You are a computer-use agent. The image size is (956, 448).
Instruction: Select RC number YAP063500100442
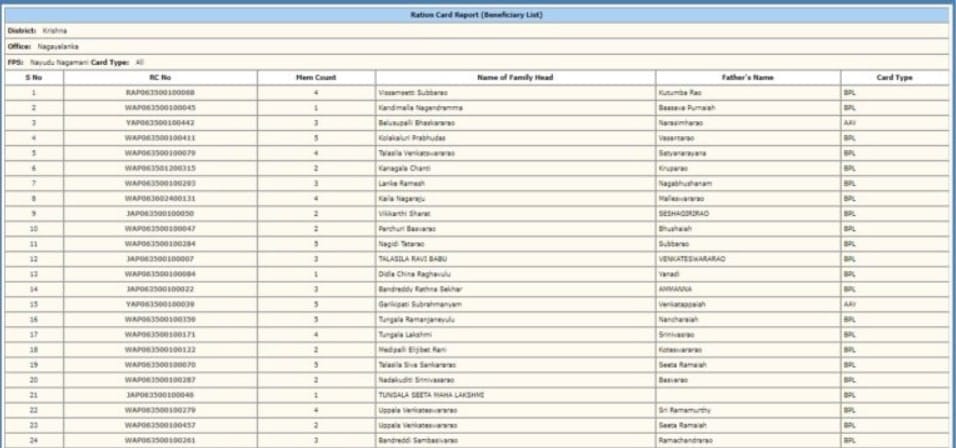[160, 122]
